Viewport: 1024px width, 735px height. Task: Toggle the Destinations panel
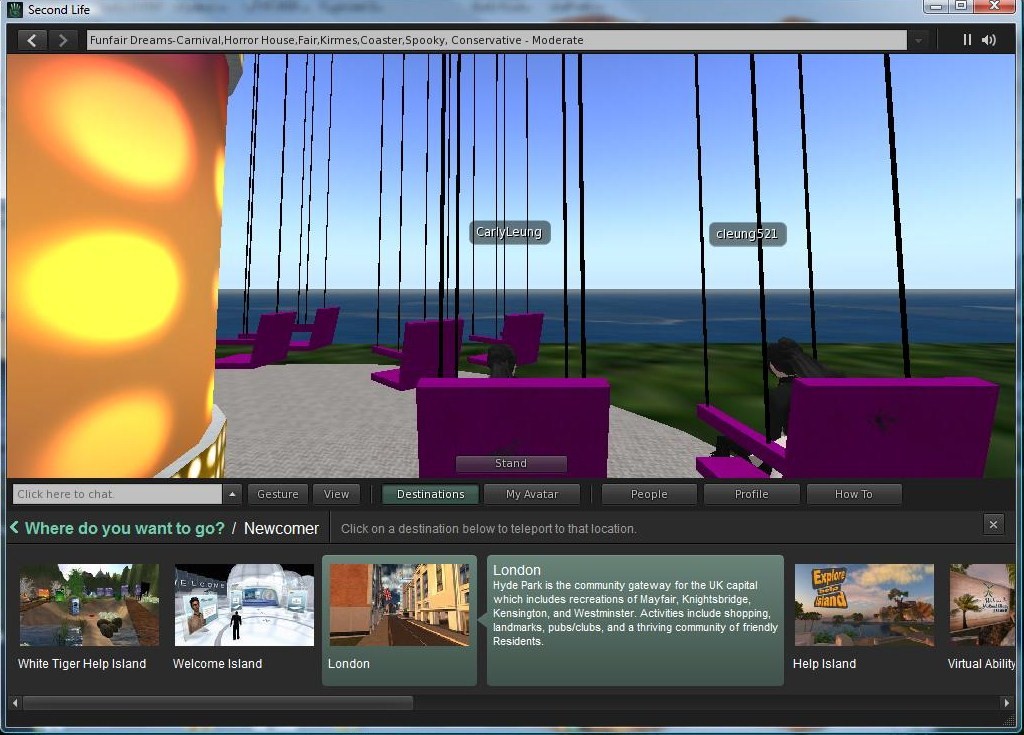pos(430,494)
